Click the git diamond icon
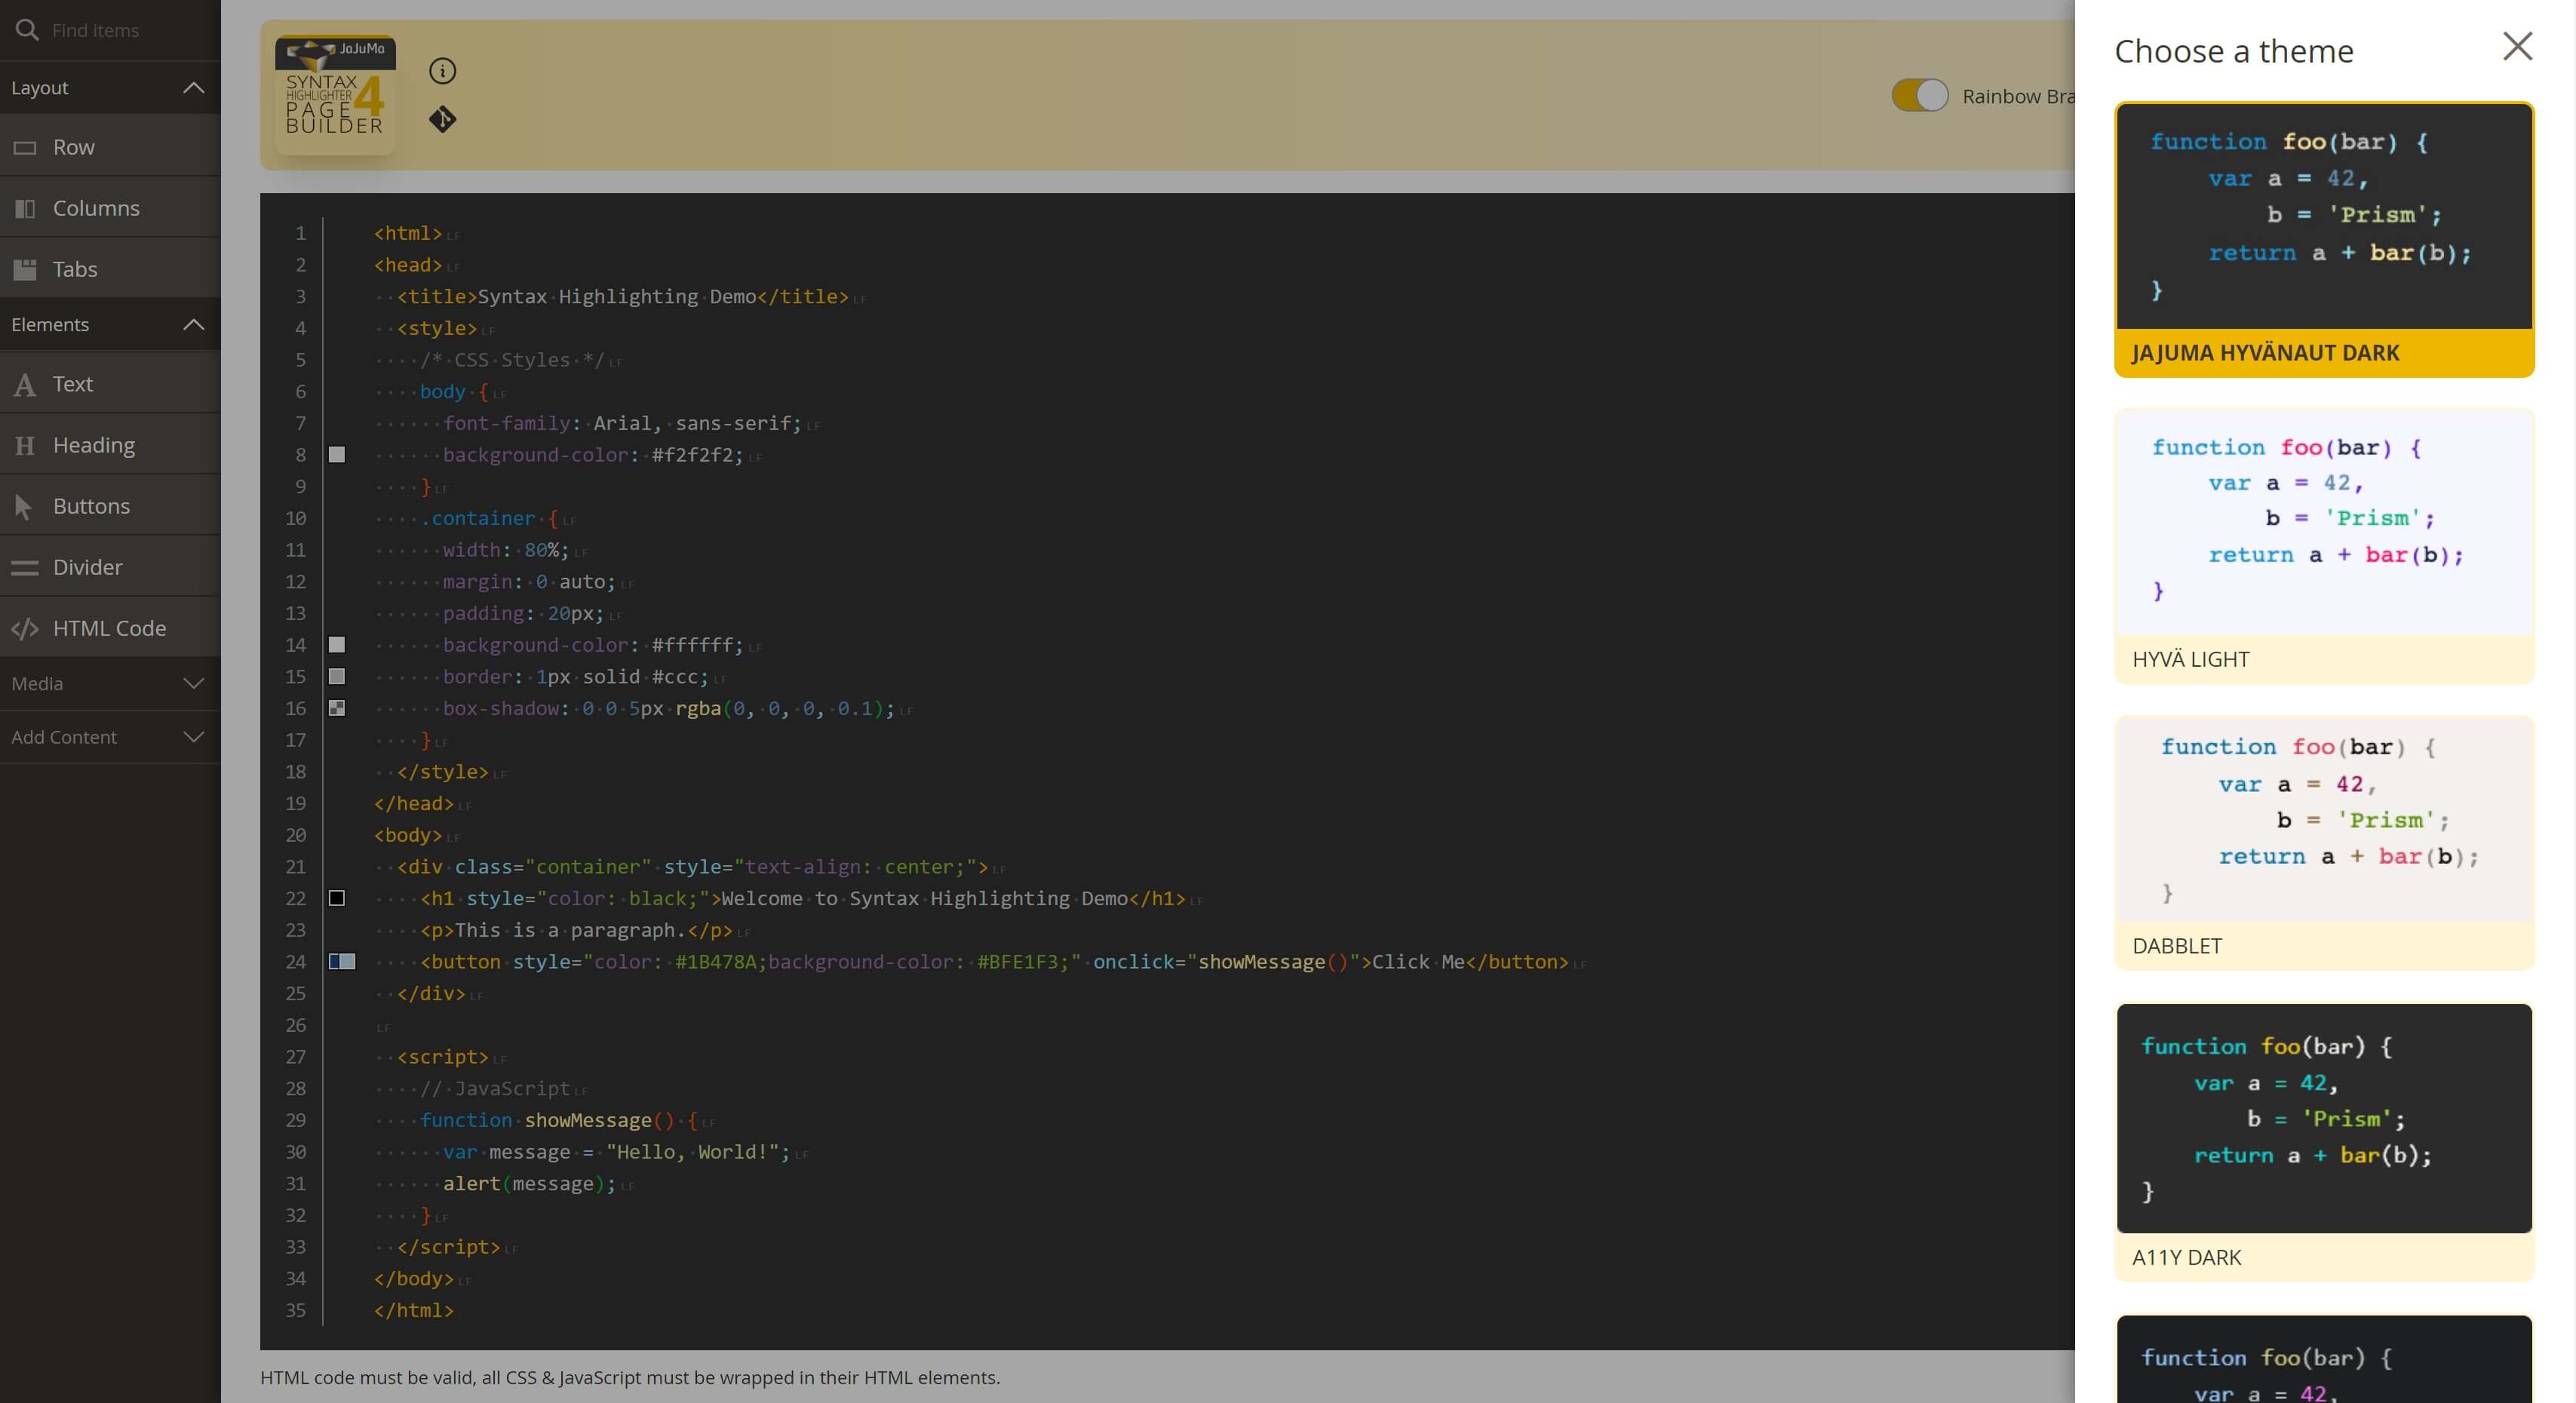This screenshot has width=2576, height=1403. 442,120
